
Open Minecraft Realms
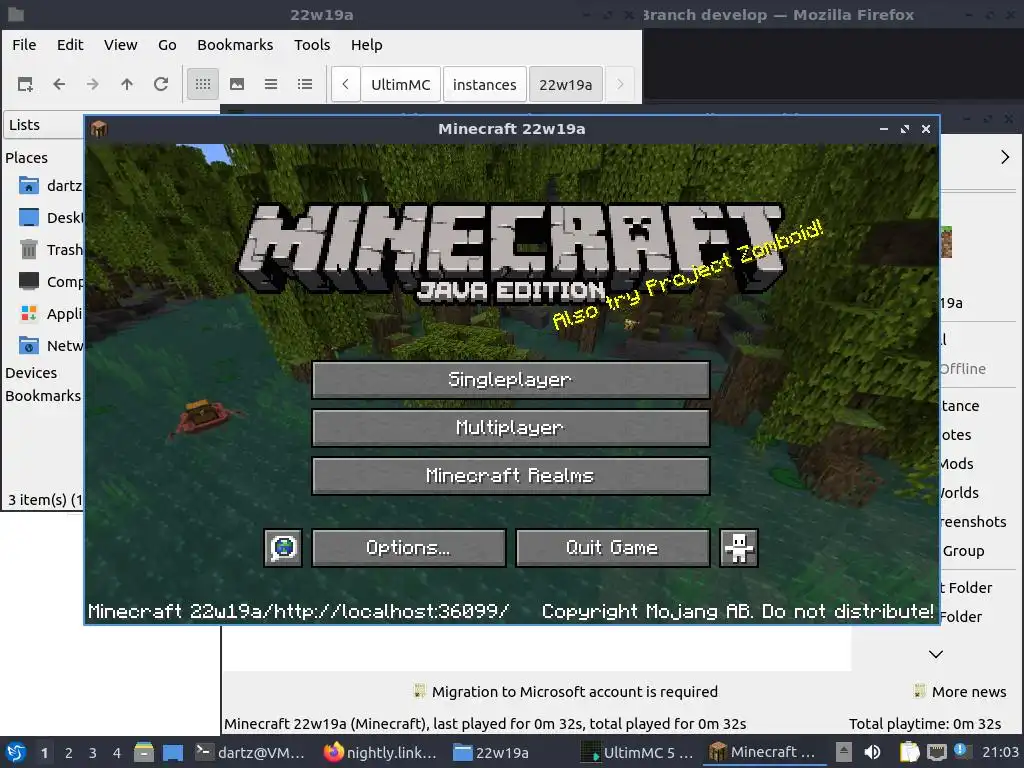[511, 475]
